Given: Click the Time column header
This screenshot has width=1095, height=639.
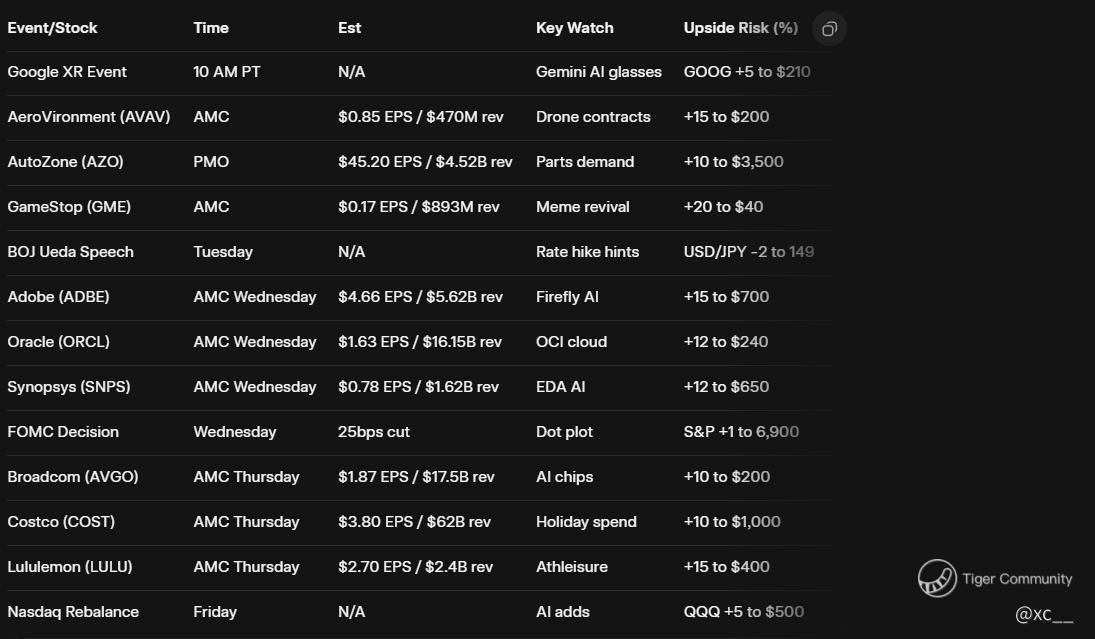Looking at the screenshot, I should coord(211,28).
